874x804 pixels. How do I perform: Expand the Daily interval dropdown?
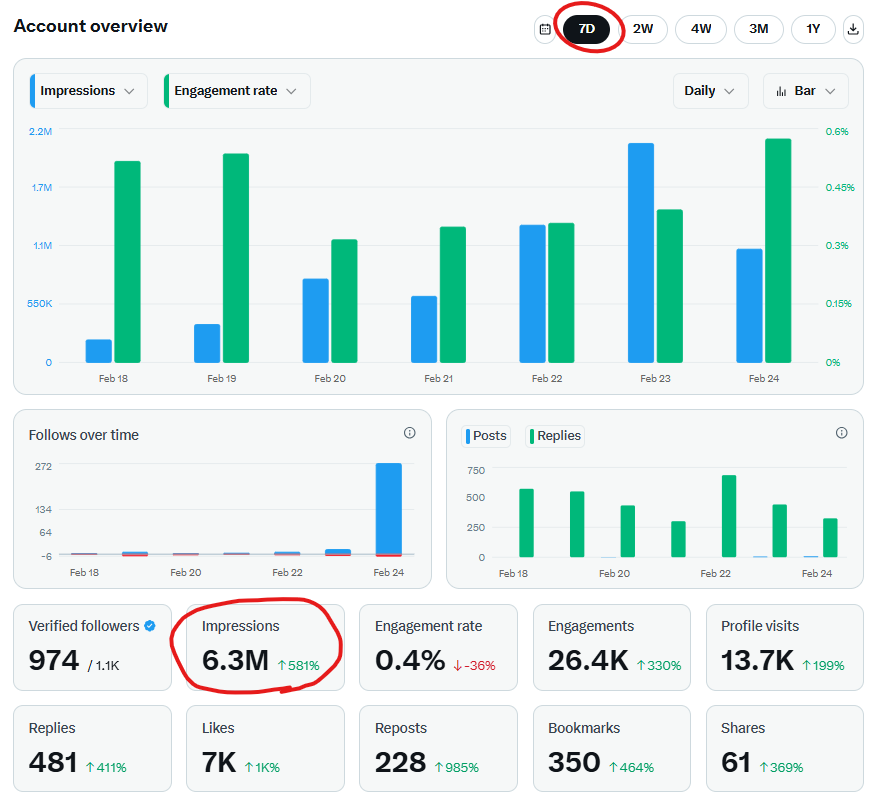click(x=711, y=91)
